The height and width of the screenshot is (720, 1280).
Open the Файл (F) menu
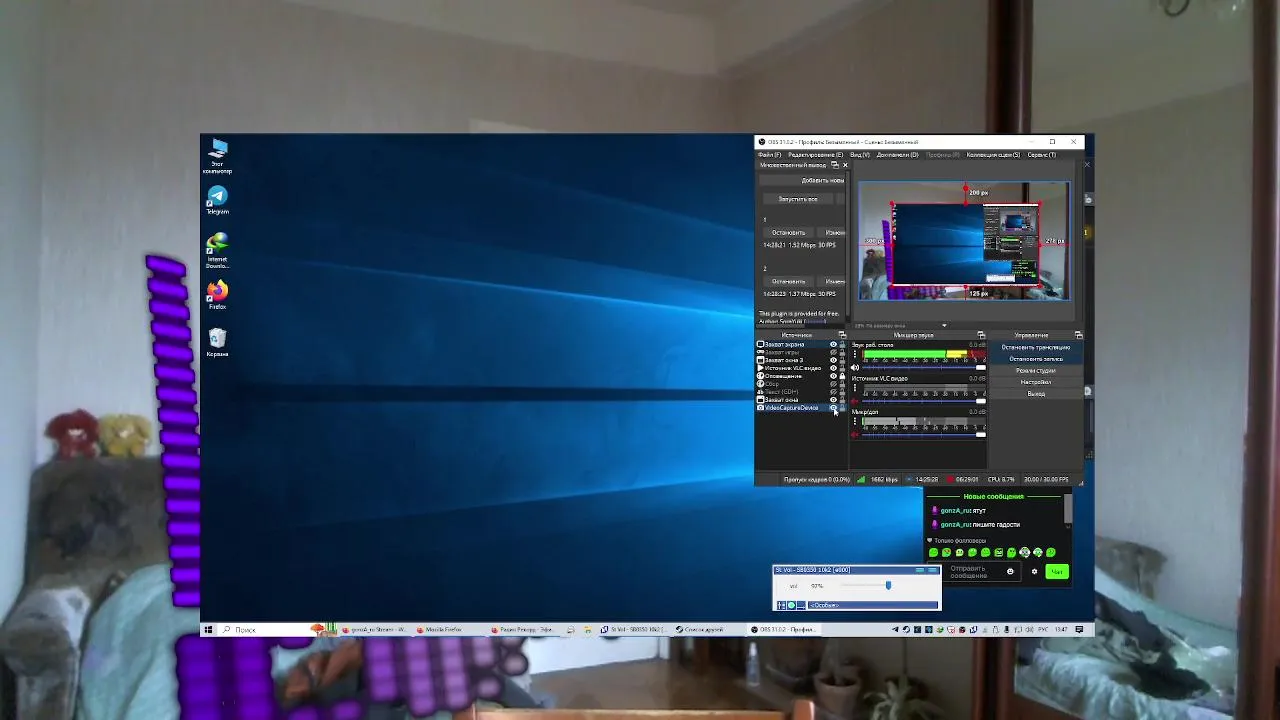click(770, 155)
